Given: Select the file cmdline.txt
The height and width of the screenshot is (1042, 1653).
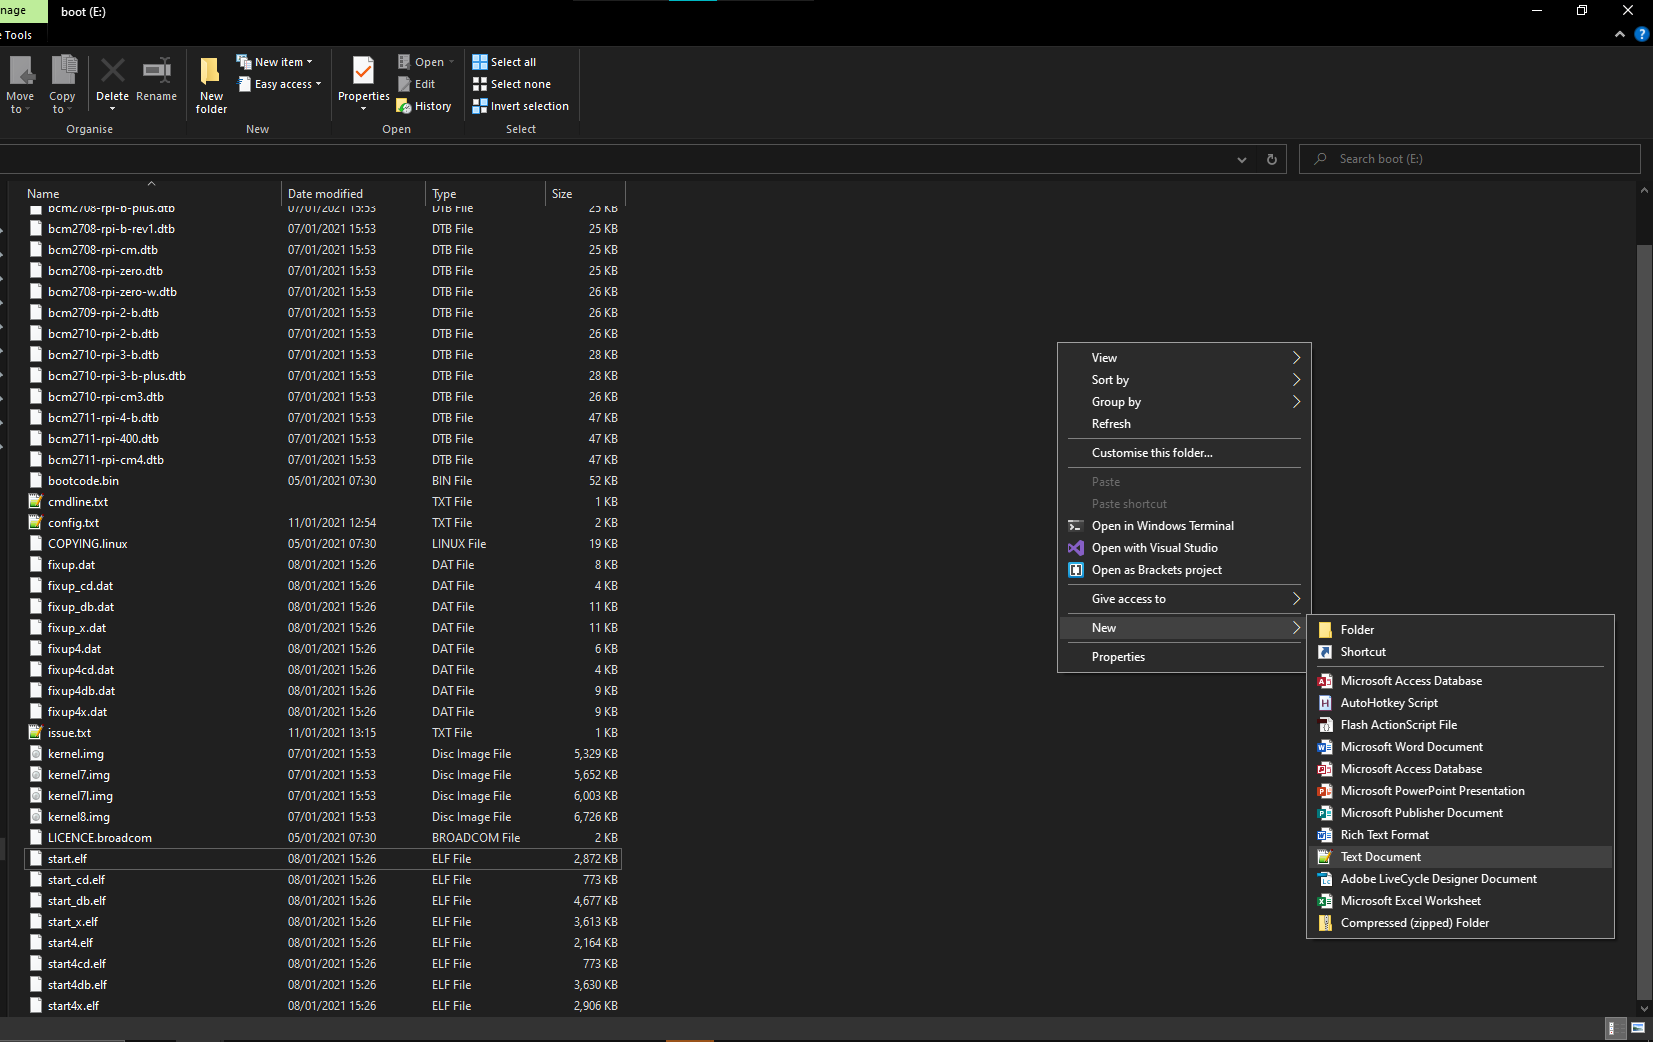Looking at the screenshot, I should [x=322, y=502].
